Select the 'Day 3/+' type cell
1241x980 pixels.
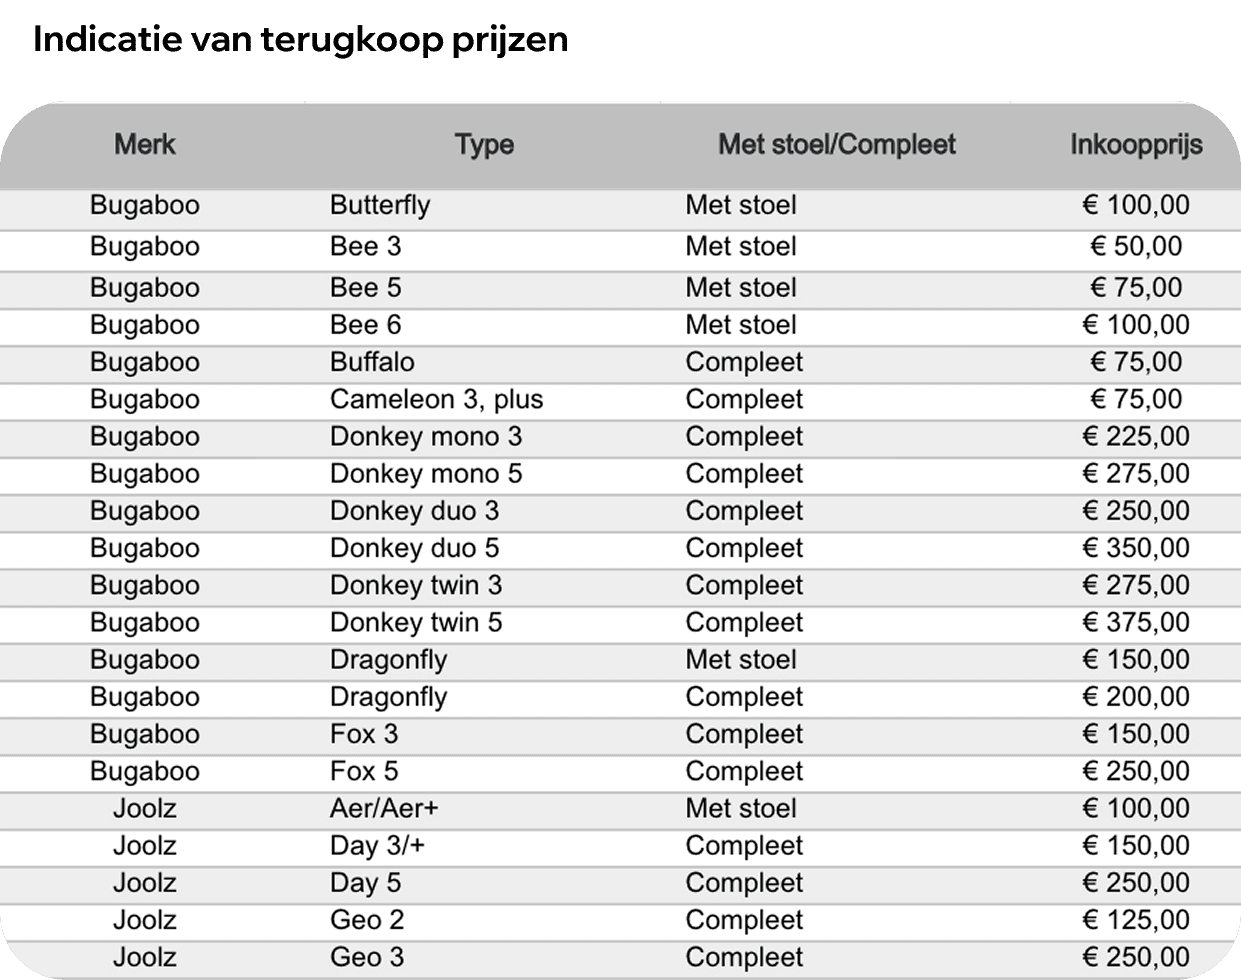[377, 846]
